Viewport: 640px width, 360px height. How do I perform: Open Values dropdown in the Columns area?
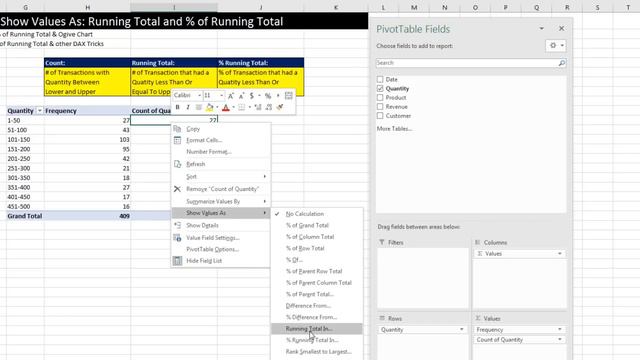(x=560, y=253)
